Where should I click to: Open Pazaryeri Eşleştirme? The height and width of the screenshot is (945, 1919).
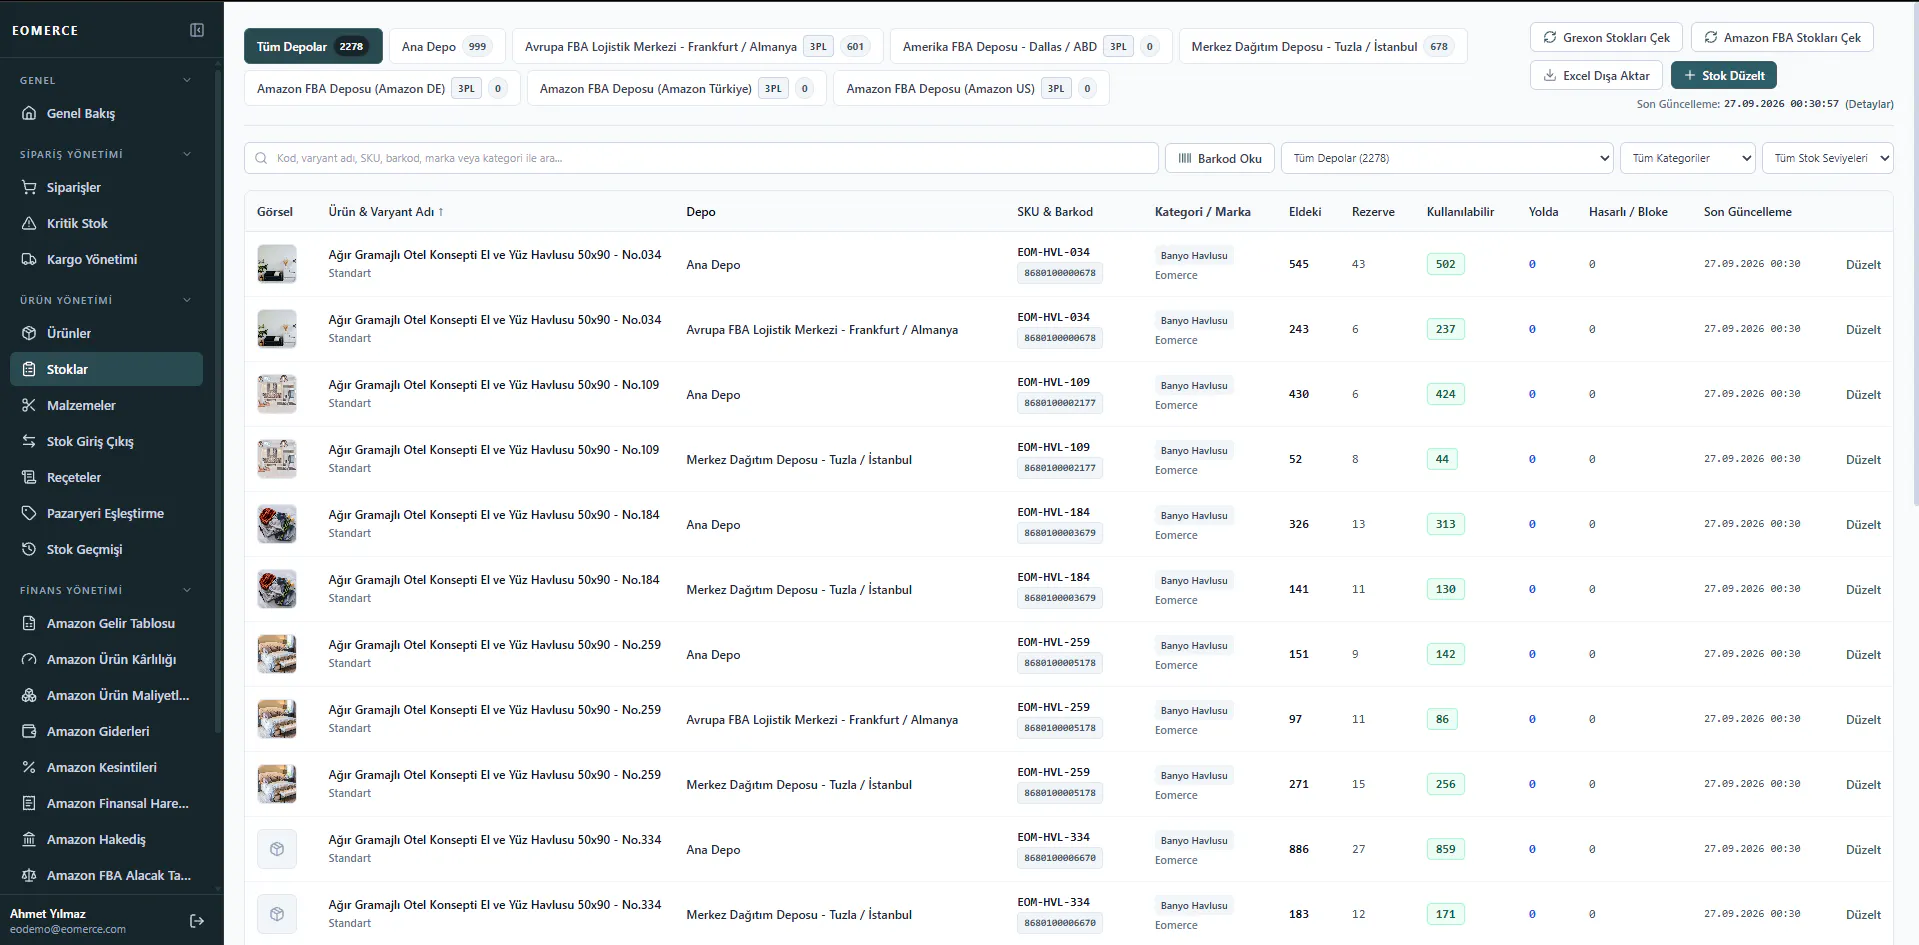[107, 514]
